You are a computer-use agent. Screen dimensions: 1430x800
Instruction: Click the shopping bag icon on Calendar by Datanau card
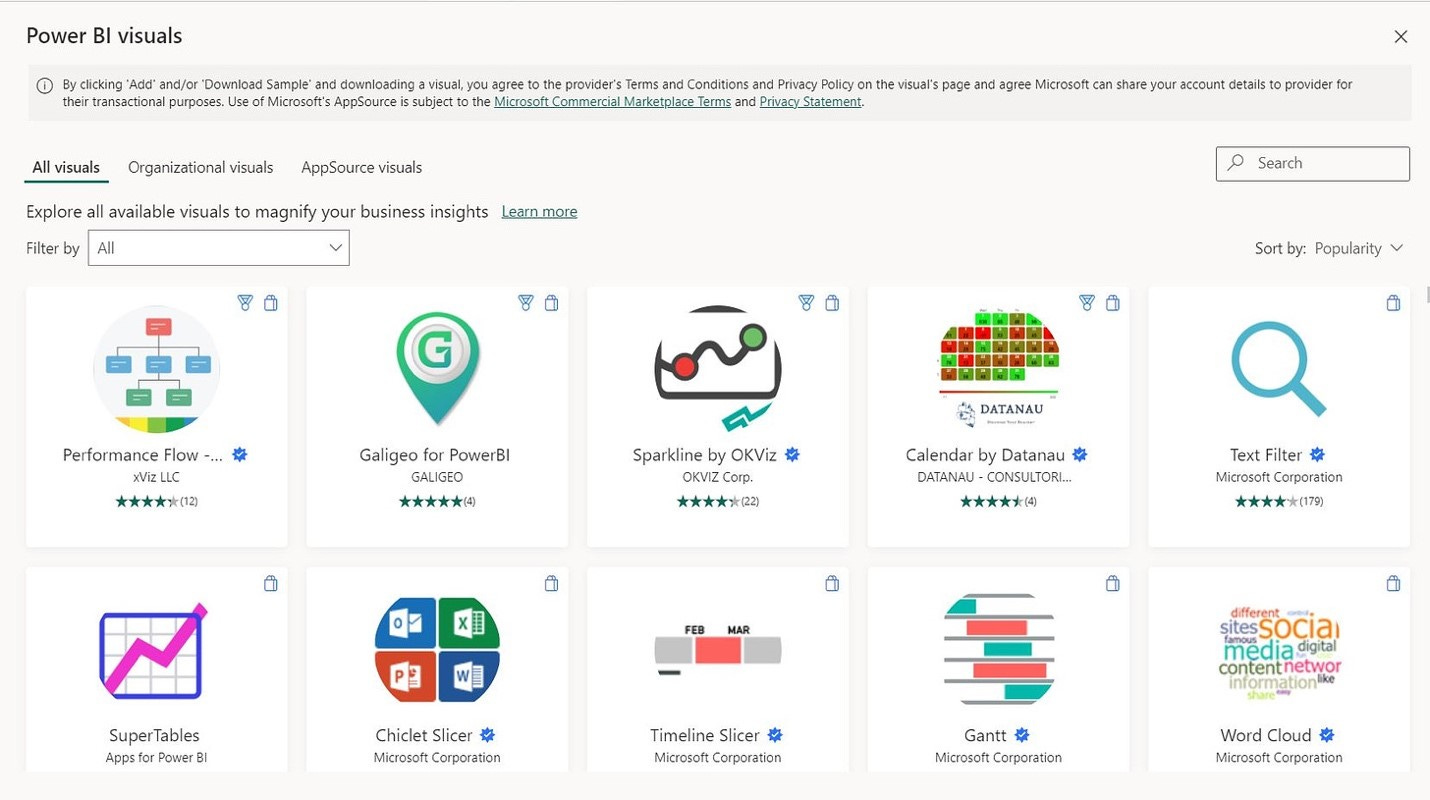tap(1114, 303)
